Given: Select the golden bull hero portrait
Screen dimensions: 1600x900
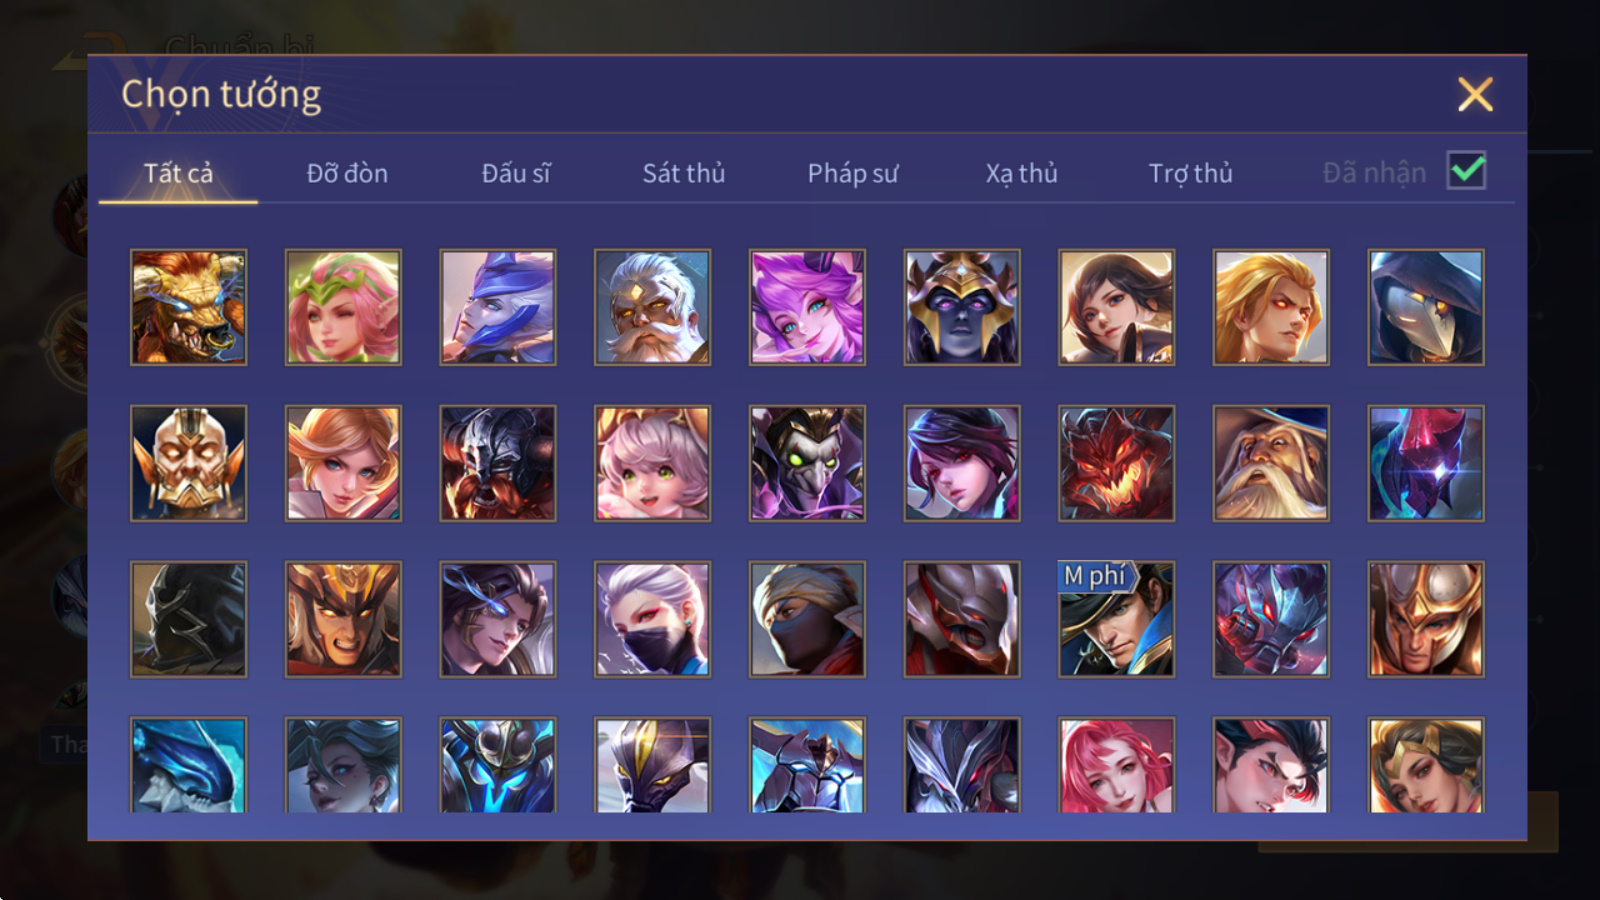Looking at the screenshot, I should tap(189, 307).
